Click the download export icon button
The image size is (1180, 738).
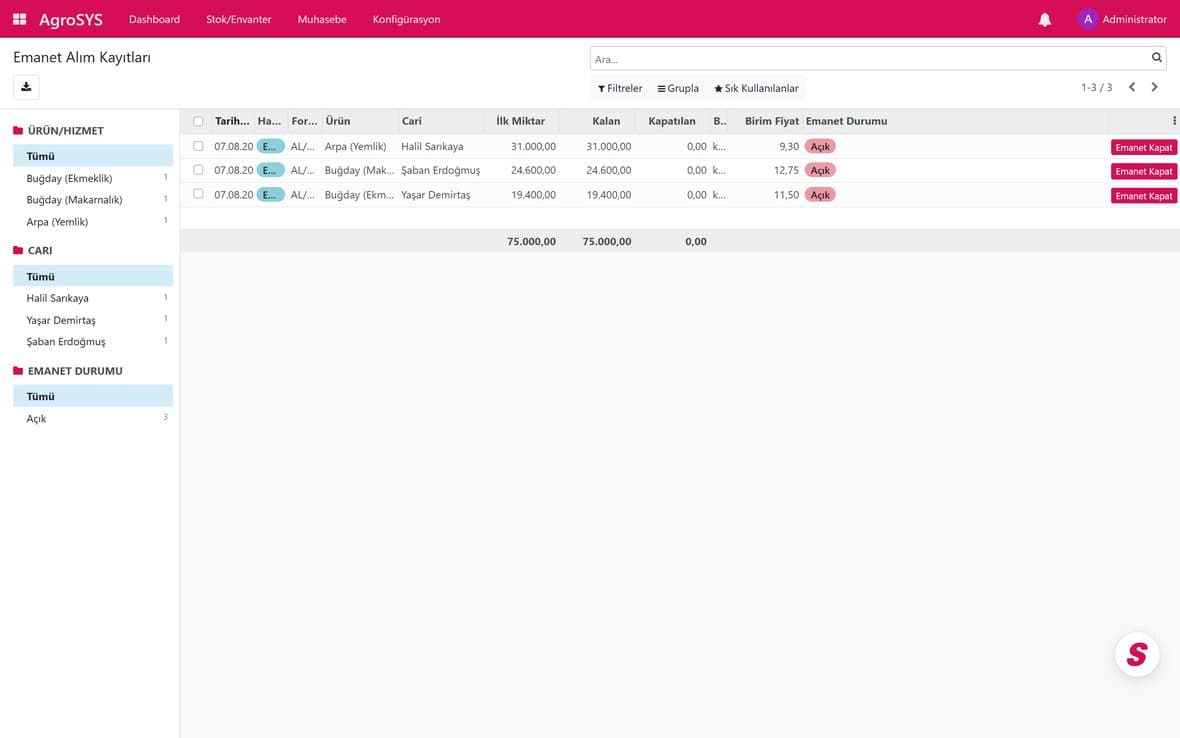(26, 87)
